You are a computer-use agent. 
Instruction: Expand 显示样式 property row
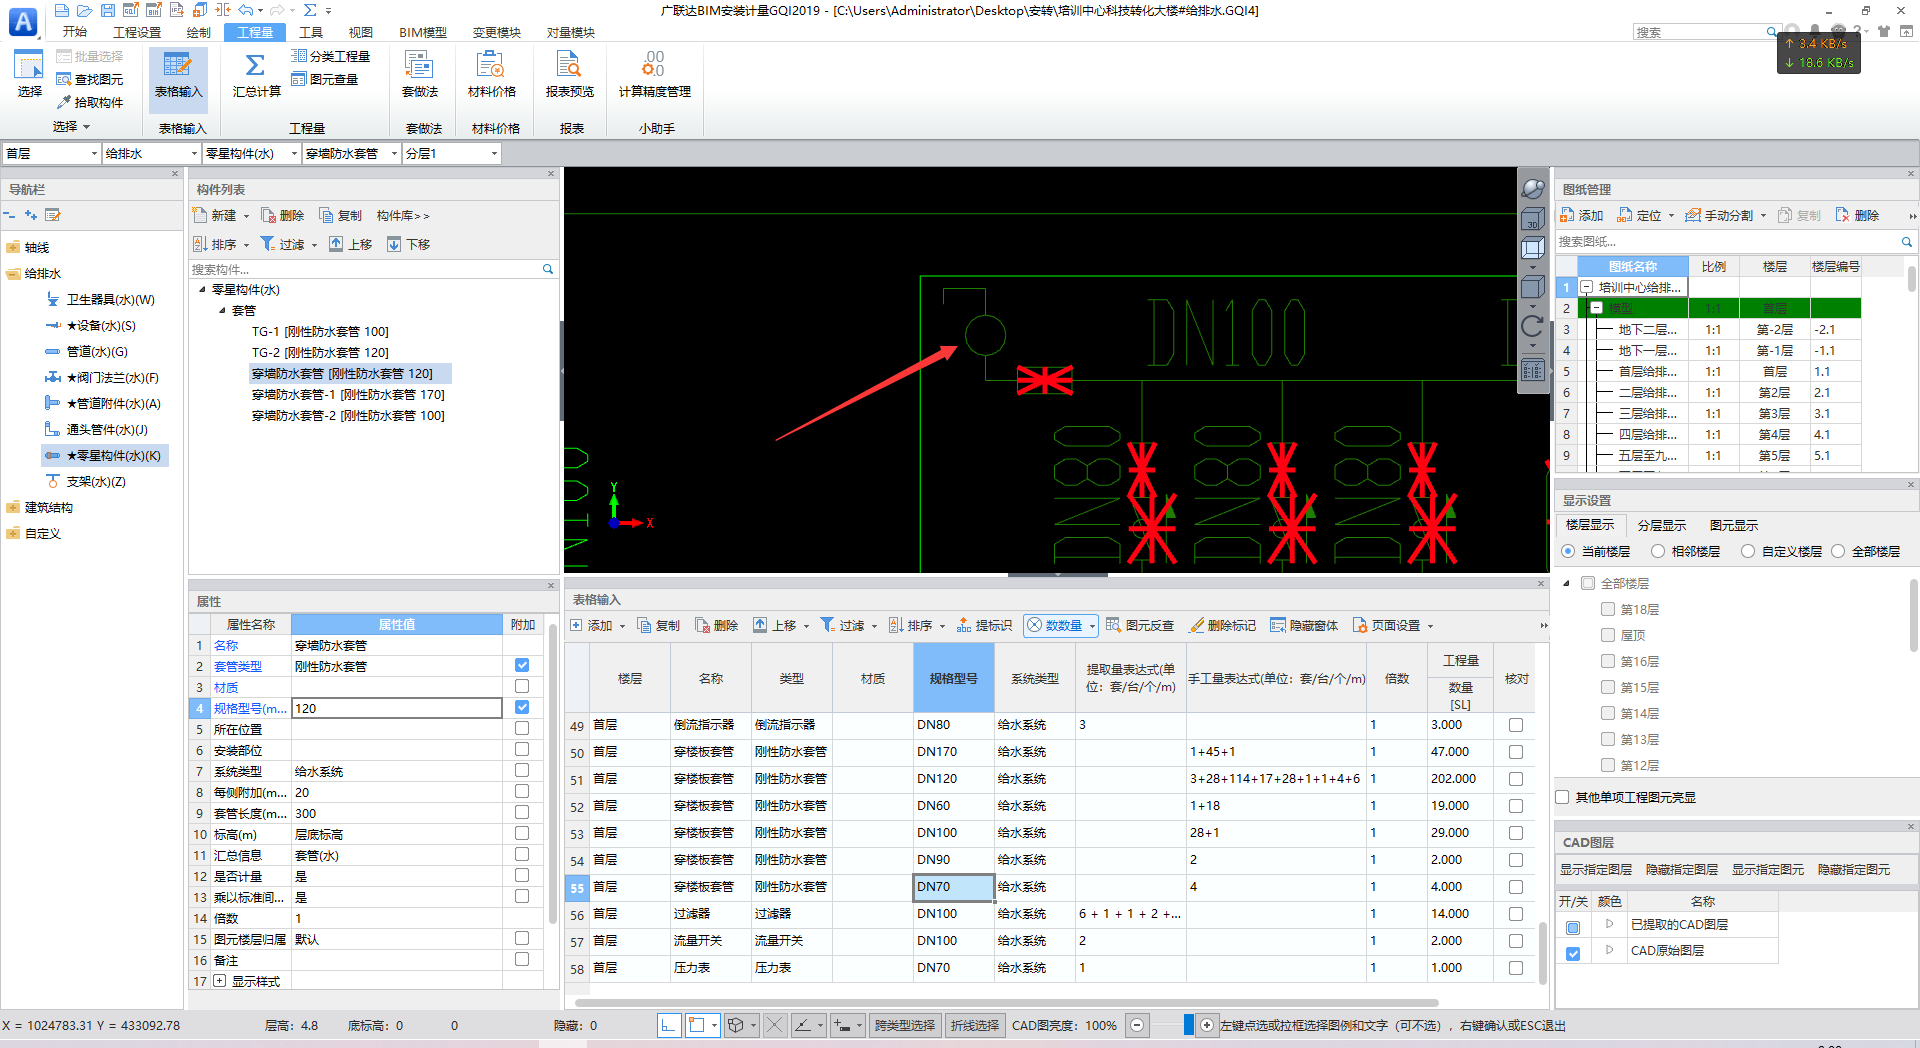(220, 981)
